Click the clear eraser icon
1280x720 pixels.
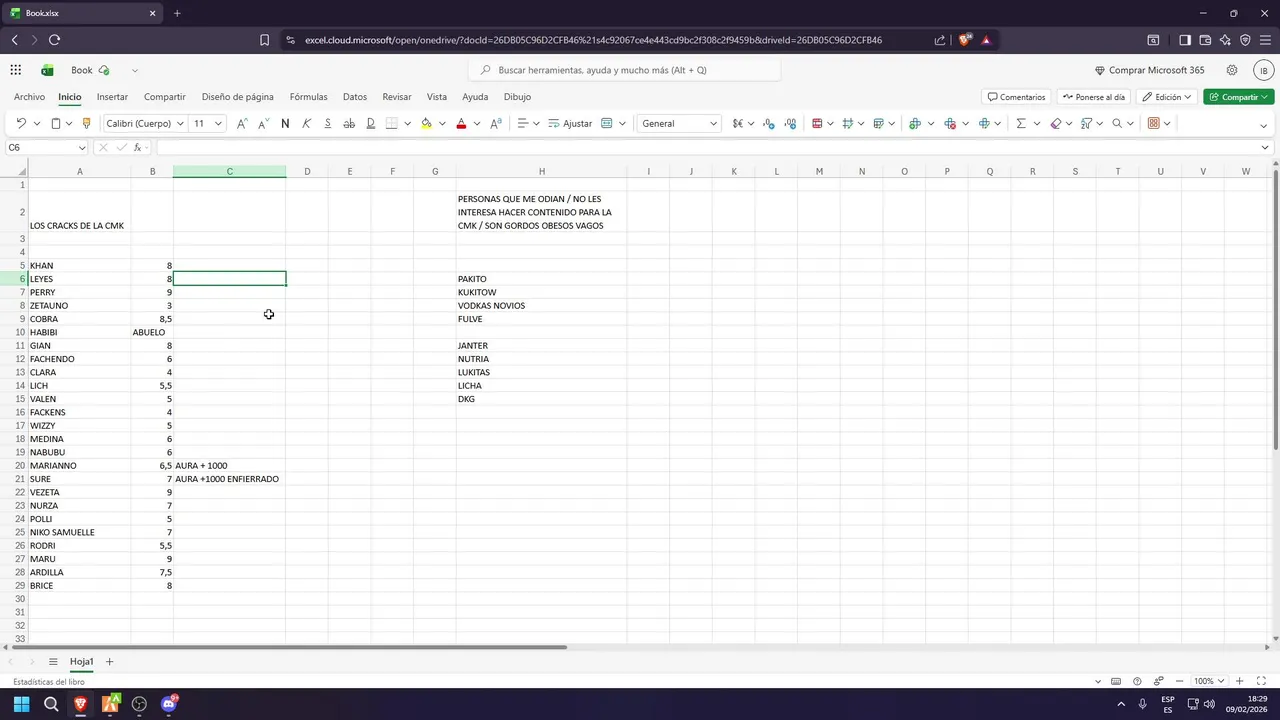(1056, 123)
